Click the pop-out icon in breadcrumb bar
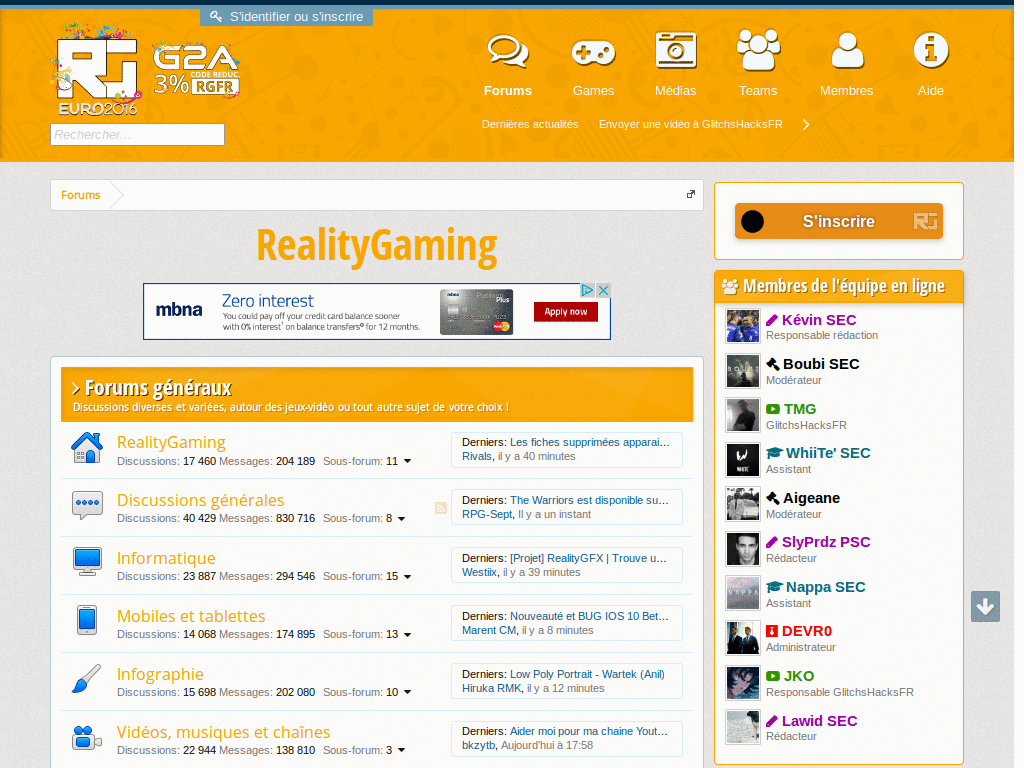The image size is (1024, 768). pos(691,194)
